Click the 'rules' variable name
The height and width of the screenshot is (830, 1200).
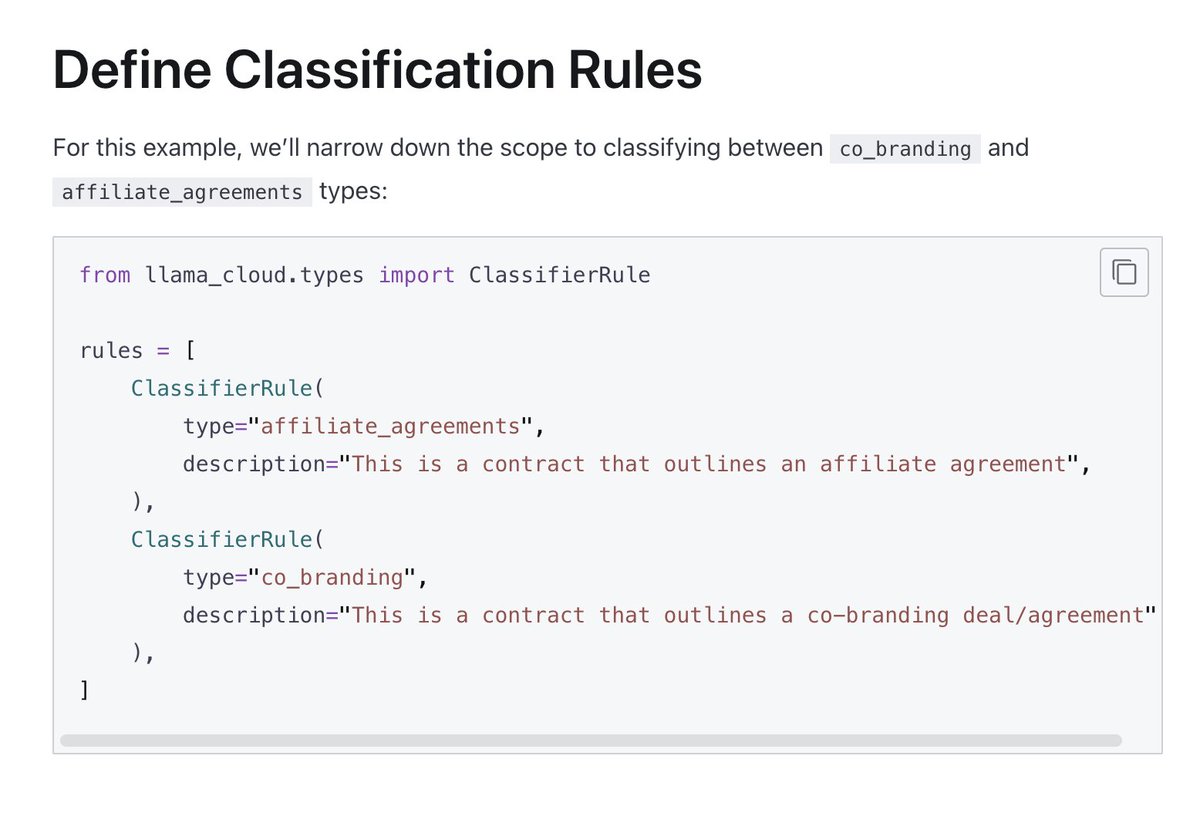(x=111, y=351)
